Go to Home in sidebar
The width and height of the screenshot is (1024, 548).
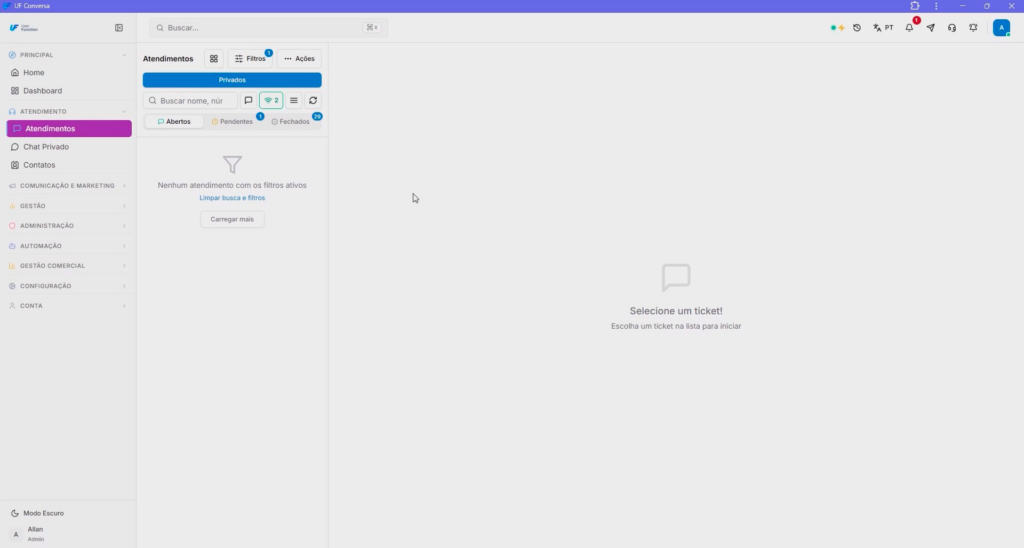69,73
